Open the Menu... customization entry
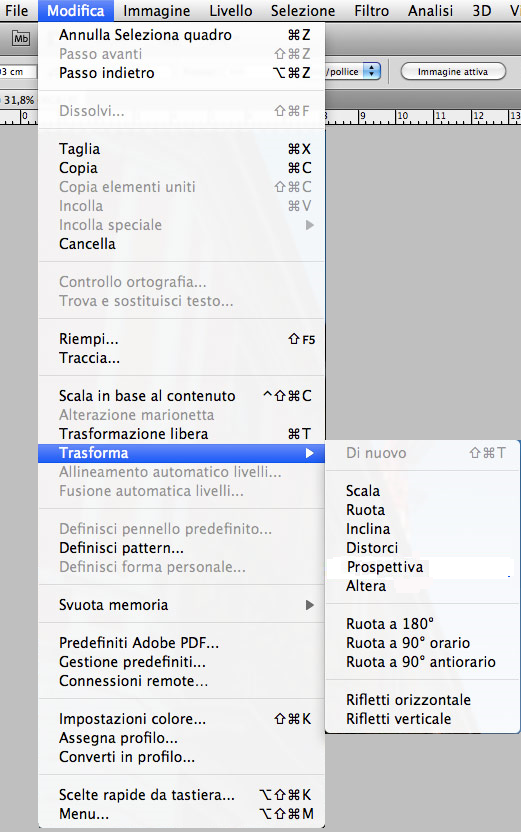Viewport: 521px width, 832px height. click(181, 814)
